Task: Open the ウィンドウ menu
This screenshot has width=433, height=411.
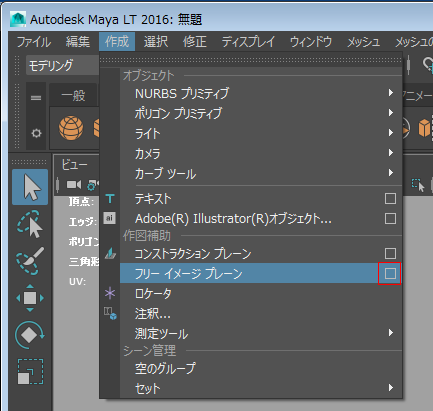Action: (311, 42)
